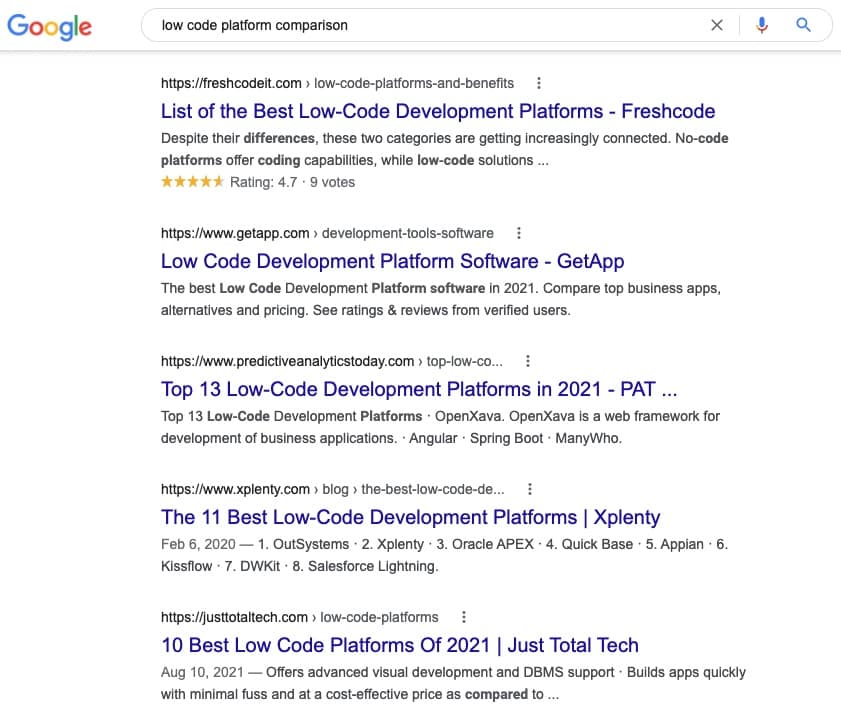Click the justtotaltech.com URL breadcrumb
The width and height of the screenshot is (841, 721).
pyautogui.click(x=299, y=617)
